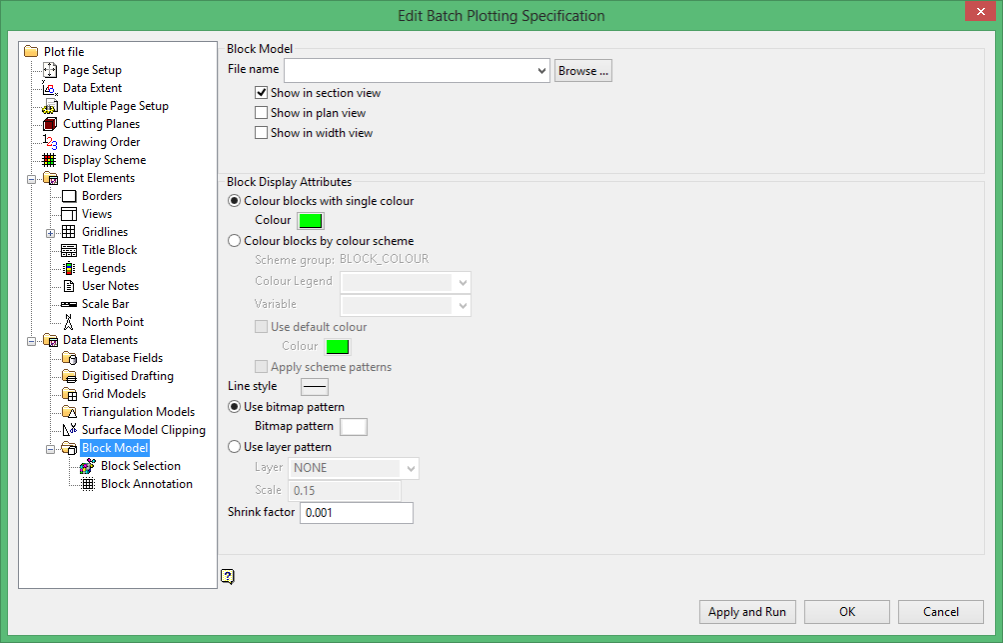
Task: Expand the Gridlines tree node
Action: point(51,233)
